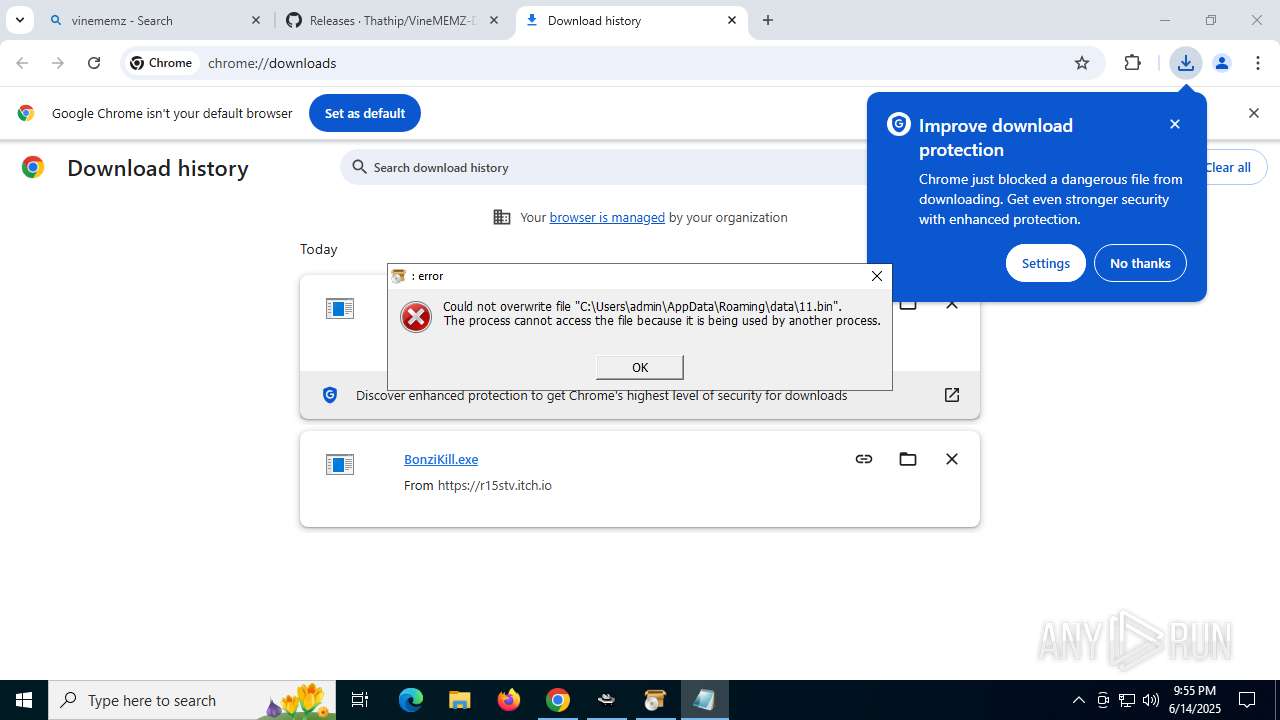Click Settings in download protection popup
This screenshot has height=720, width=1280.
[1046, 263]
